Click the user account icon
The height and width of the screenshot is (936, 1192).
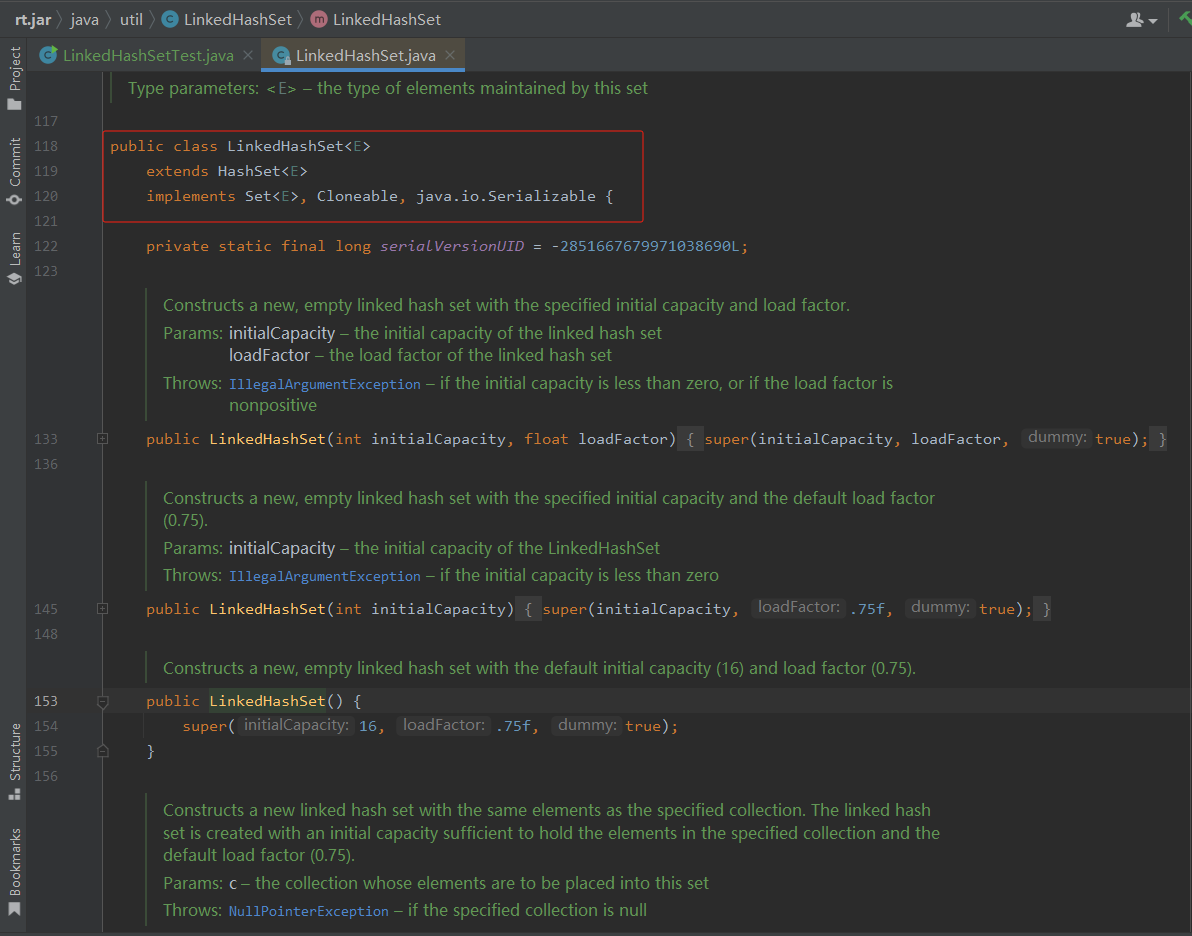click(x=1135, y=19)
